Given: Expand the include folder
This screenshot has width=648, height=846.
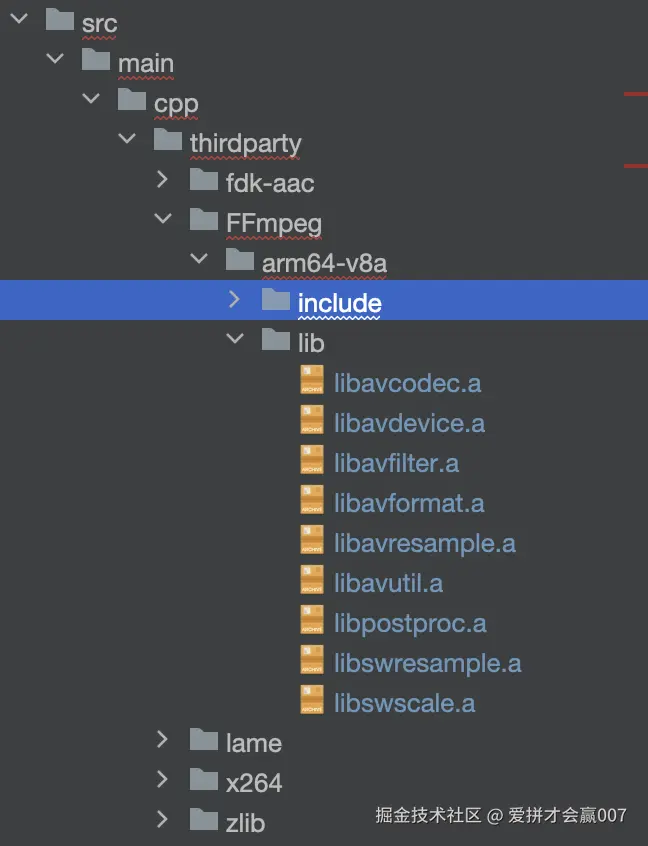Looking at the screenshot, I should (x=234, y=300).
